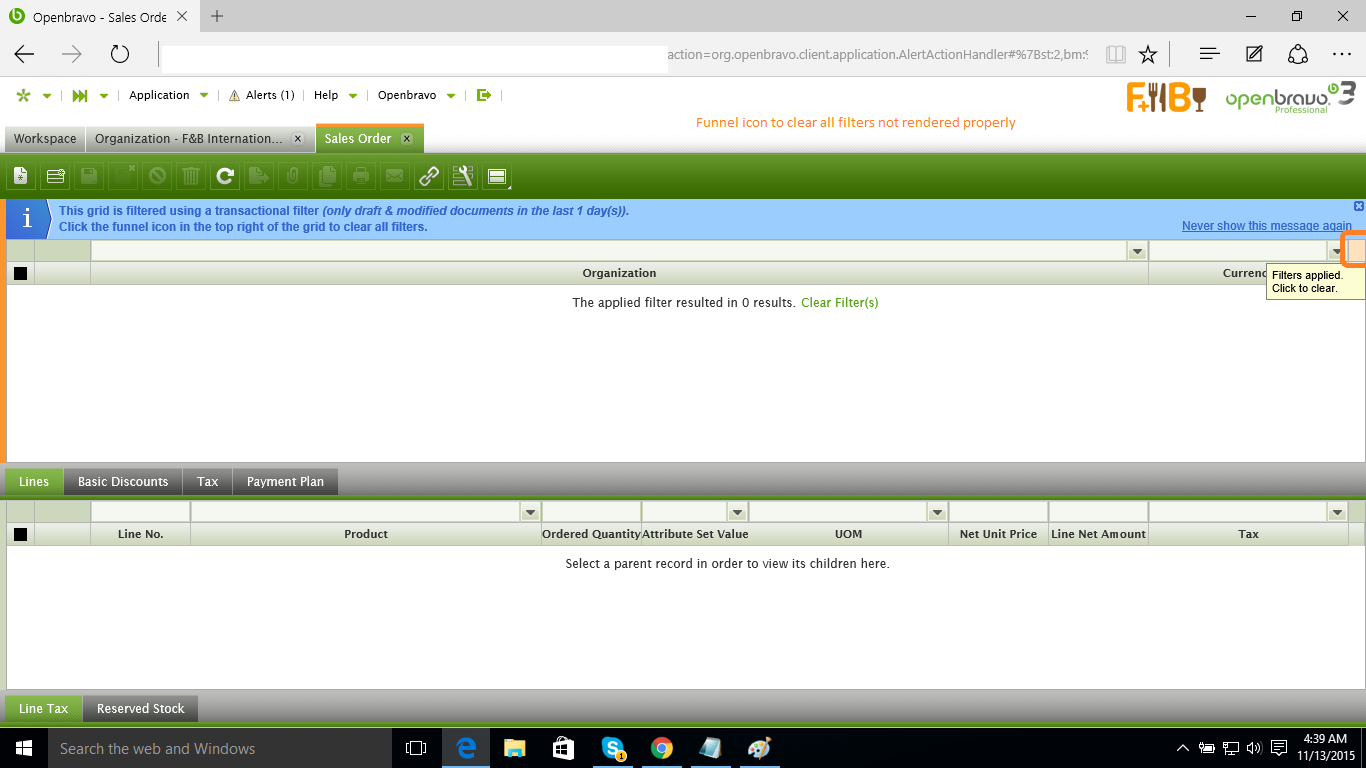Viewport: 1366px width, 768px height.
Task: Switch to the Workspace tab
Action: [45, 139]
